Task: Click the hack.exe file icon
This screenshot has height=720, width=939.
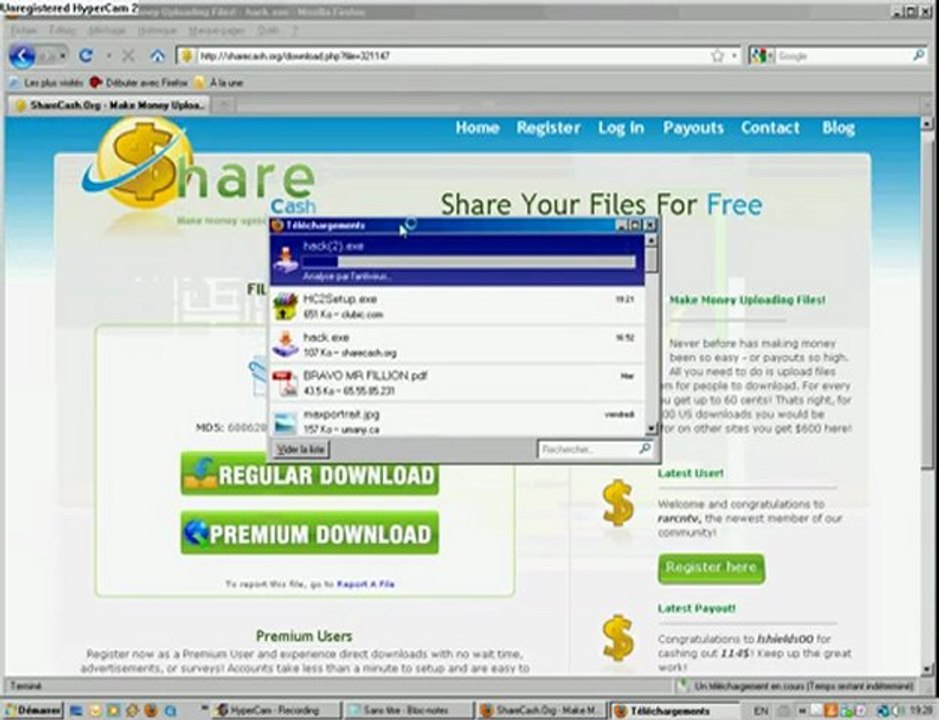Action: click(285, 344)
